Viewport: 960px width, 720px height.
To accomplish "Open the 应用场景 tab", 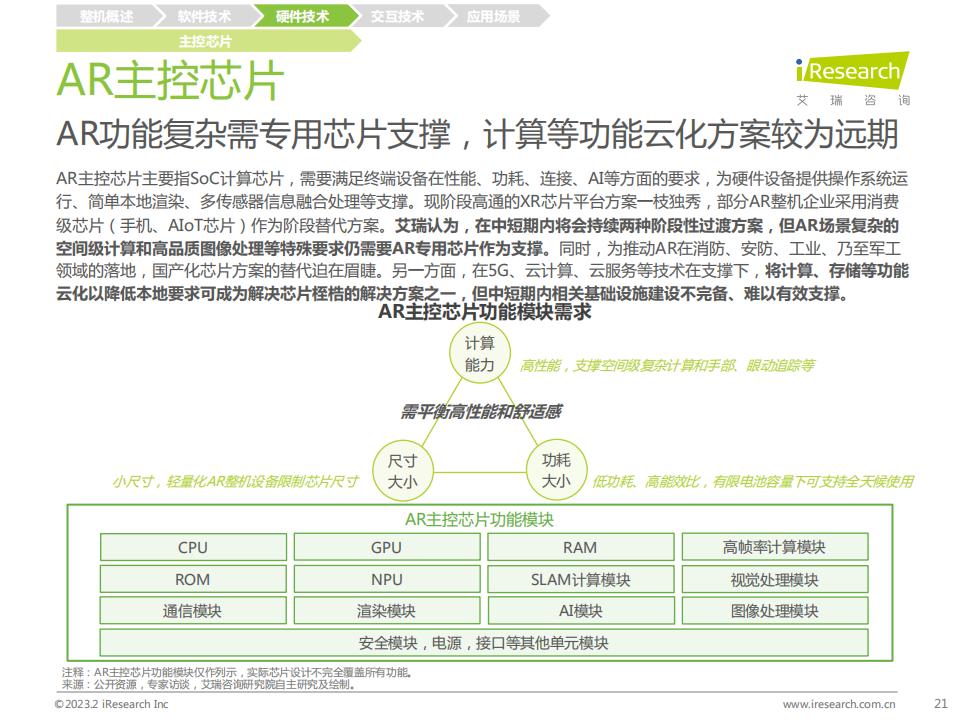I will [x=493, y=16].
